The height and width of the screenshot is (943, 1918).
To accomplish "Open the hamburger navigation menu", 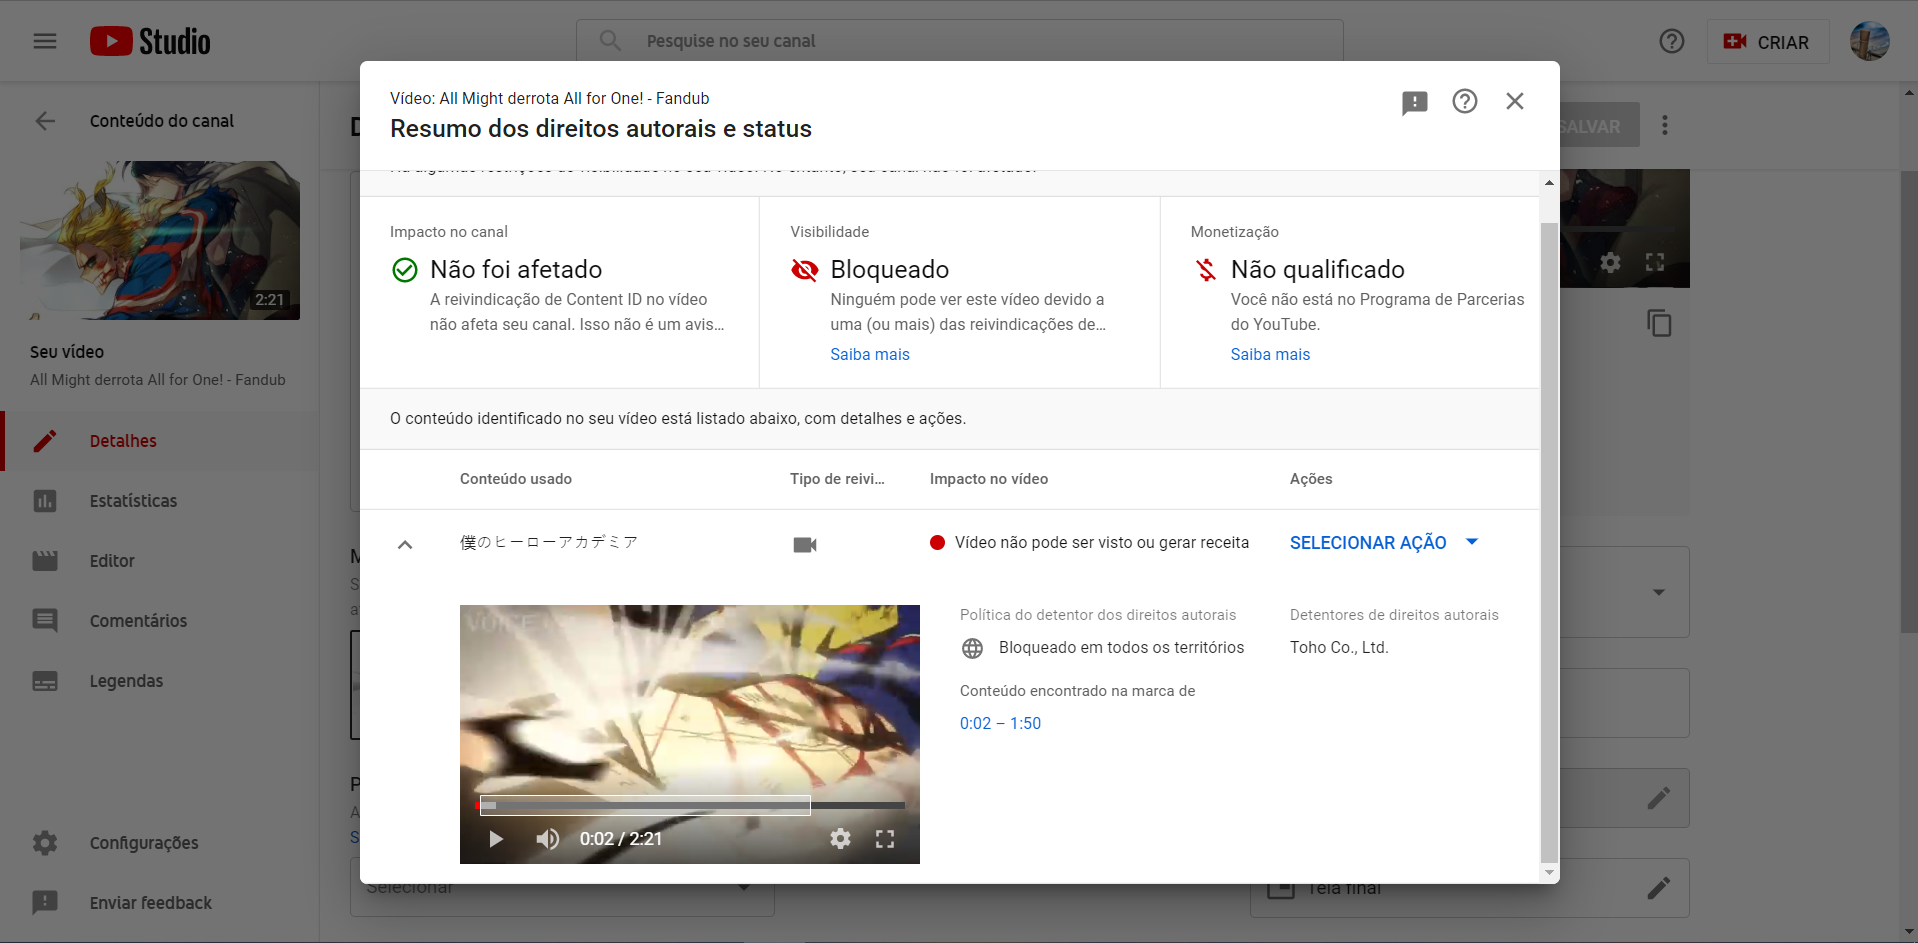I will (x=45, y=41).
